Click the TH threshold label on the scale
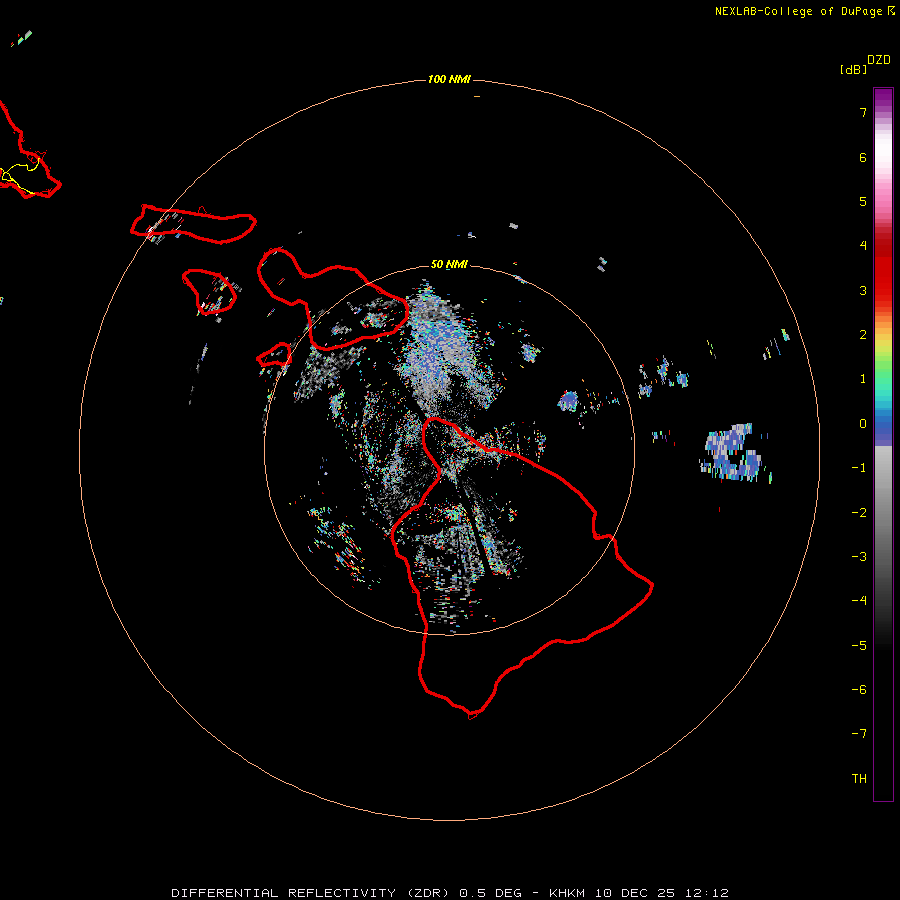This screenshot has height=900, width=900. point(859,779)
